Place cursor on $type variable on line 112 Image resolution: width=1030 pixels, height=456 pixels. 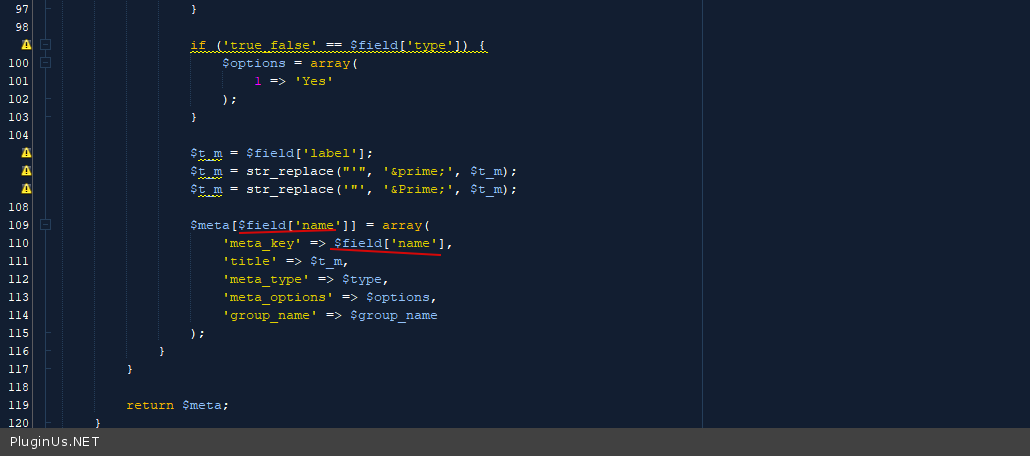[362, 279]
